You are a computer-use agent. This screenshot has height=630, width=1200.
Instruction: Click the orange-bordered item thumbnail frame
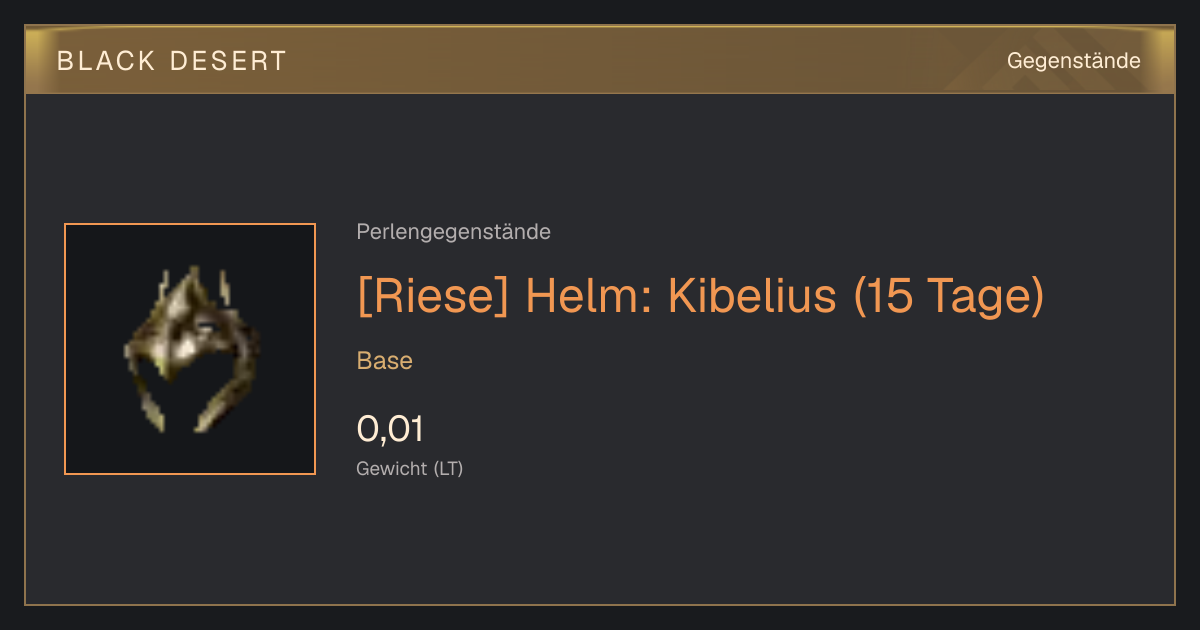(x=190, y=349)
